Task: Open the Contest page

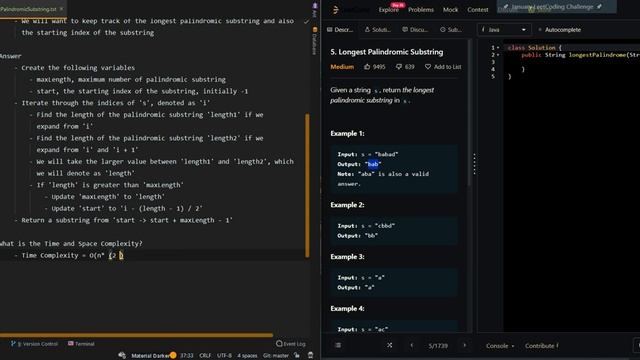Action: coord(478,9)
